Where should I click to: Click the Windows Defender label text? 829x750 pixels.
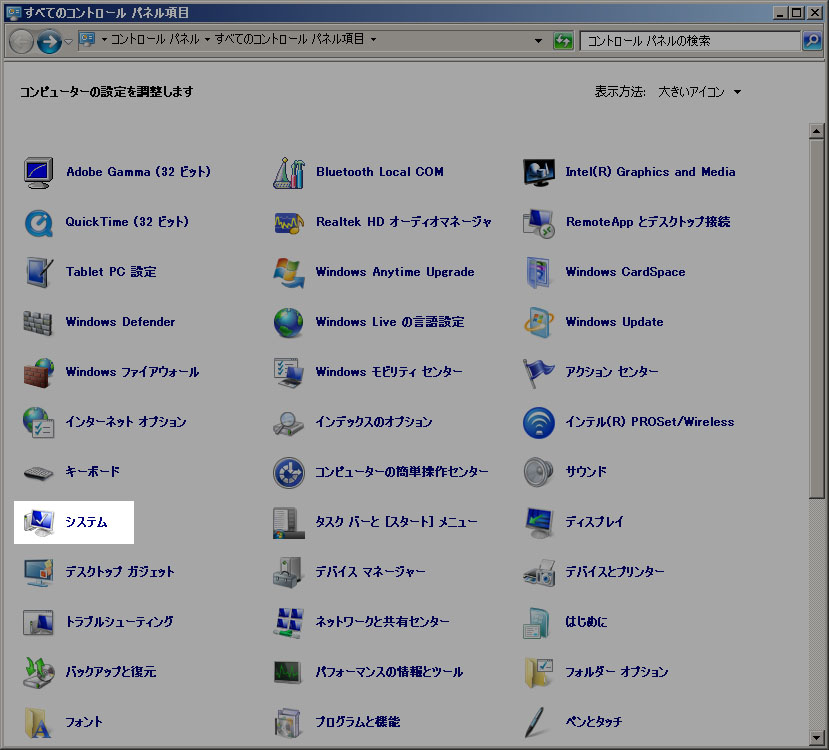pyautogui.click(x=120, y=322)
